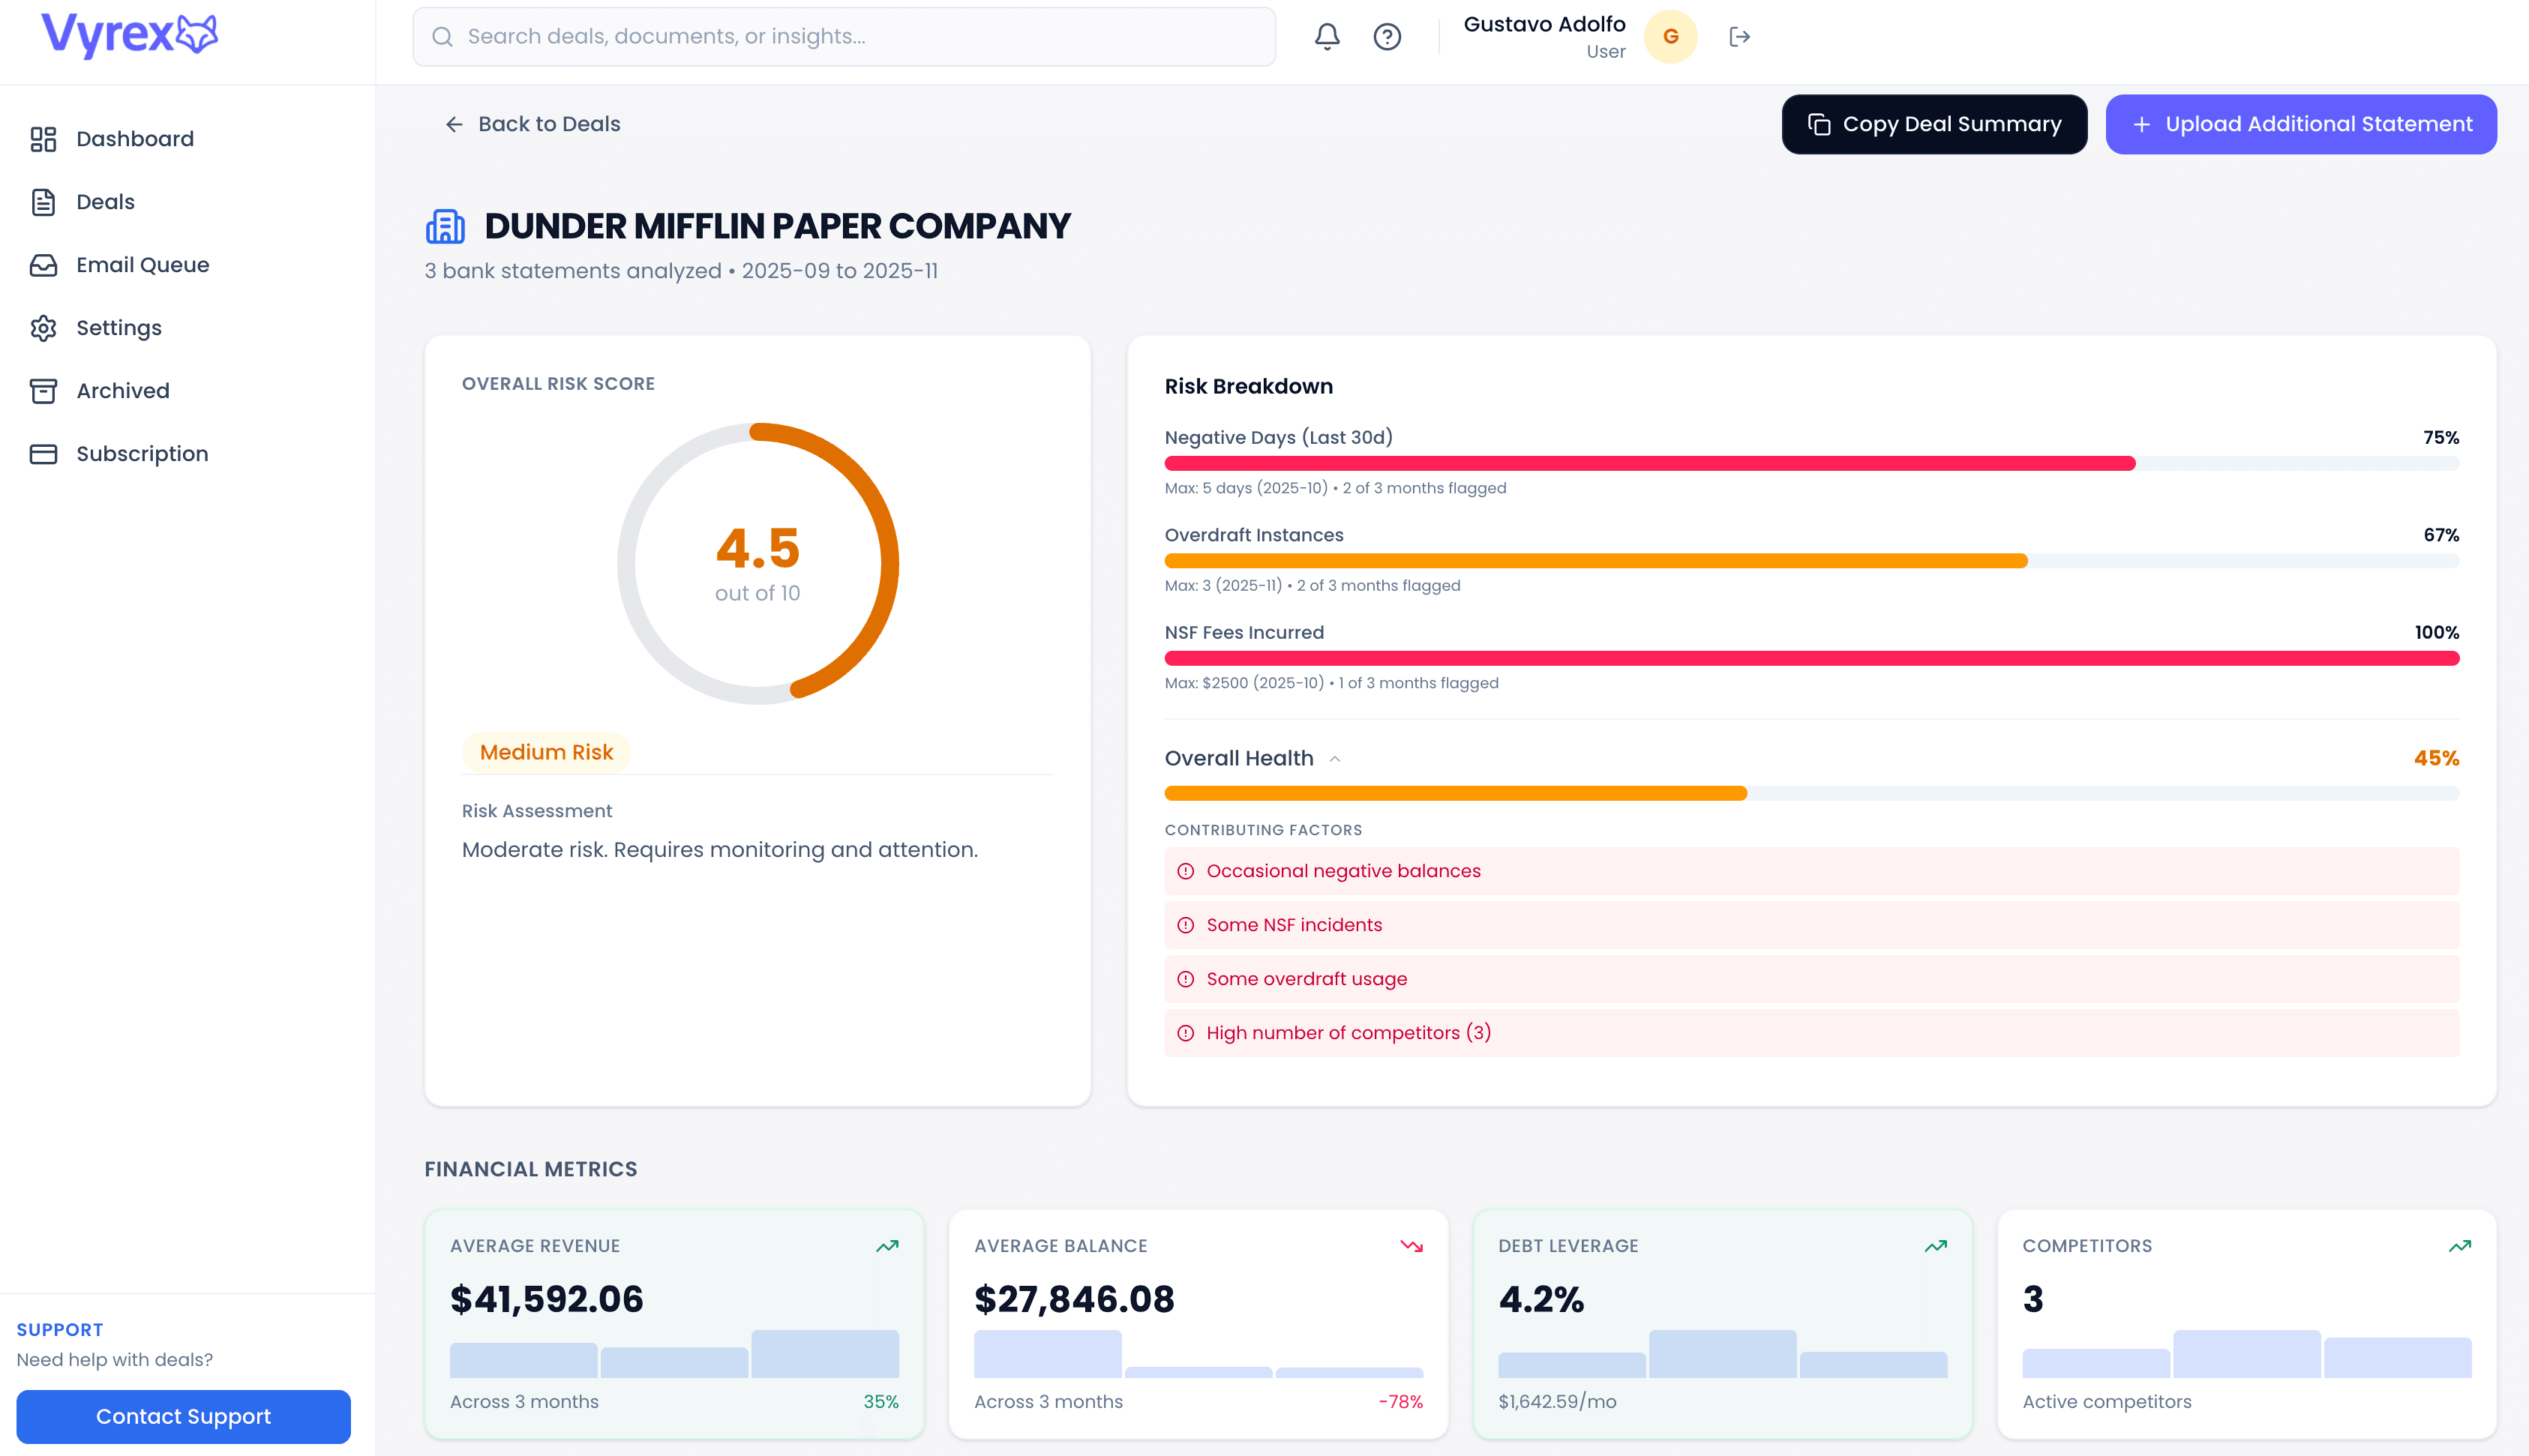
Task: Click the building icon beside Dunder Mifflin title
Action: coord(446,226)
